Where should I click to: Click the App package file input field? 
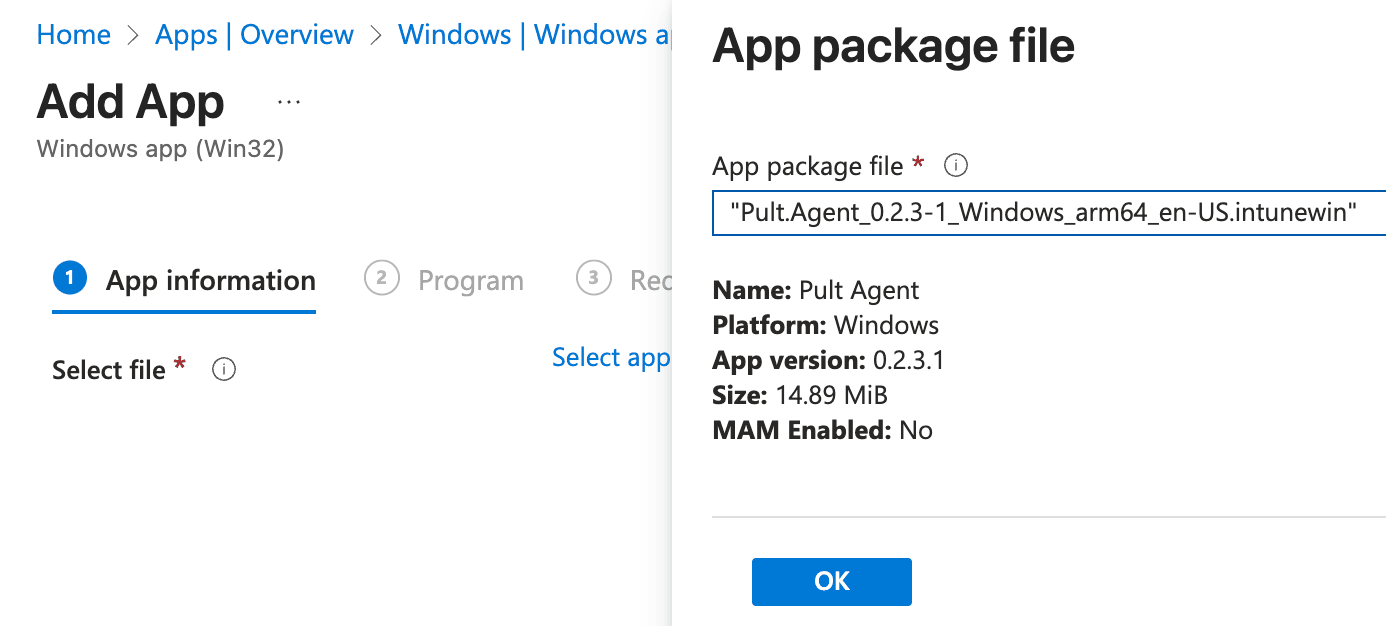click(1049, 212)
